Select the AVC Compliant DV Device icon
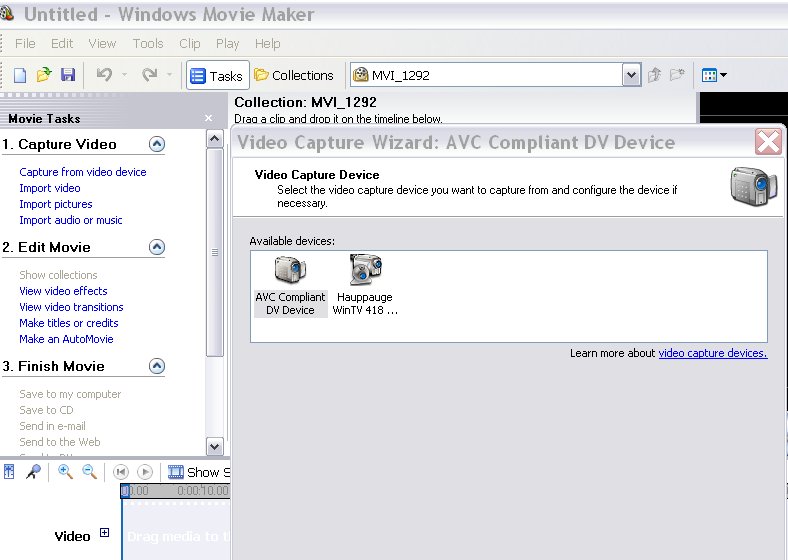This screenshot has height=560, width=788. (290, 286)
